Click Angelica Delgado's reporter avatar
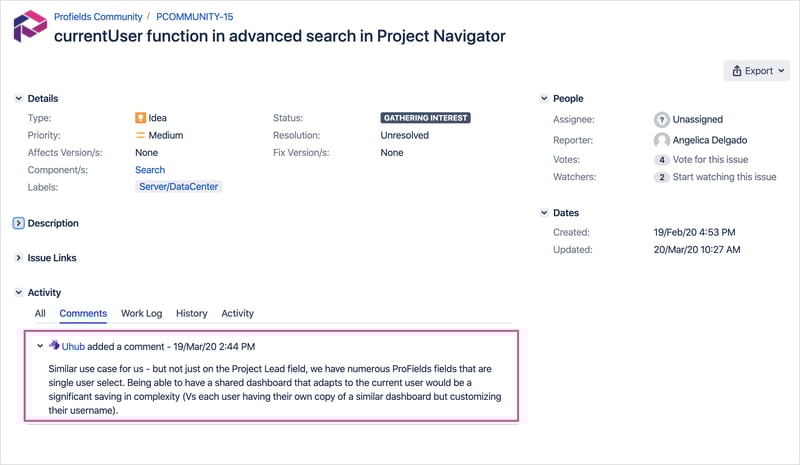This screenshot has height=465, width=800. [661, 140]
